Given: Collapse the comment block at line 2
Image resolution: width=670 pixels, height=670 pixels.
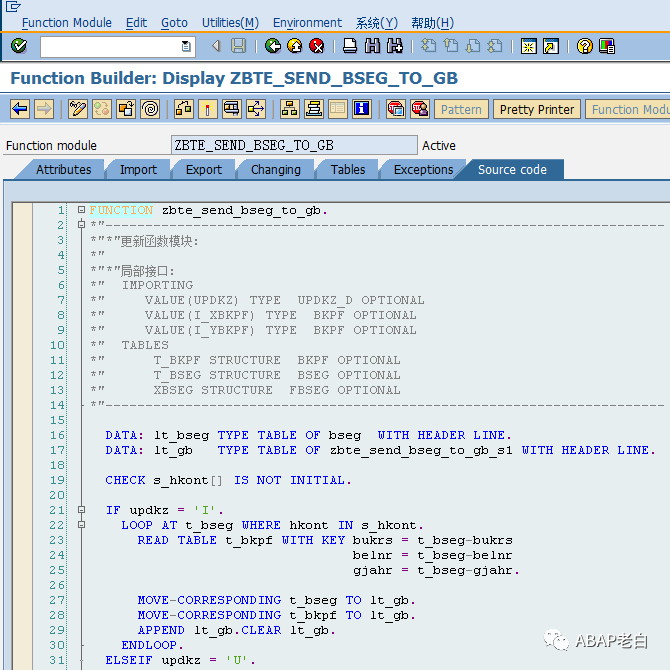Looking at the screenshot, I should [81, 224].
